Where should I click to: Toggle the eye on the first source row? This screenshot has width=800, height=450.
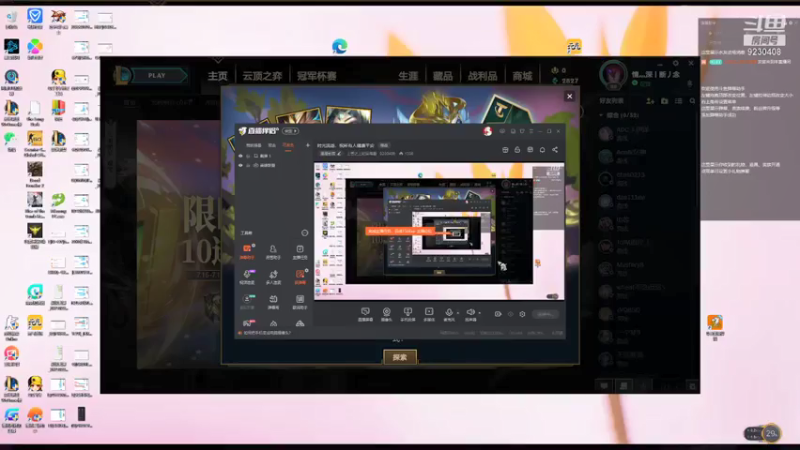pyautogui.click(x=240, y=156)
